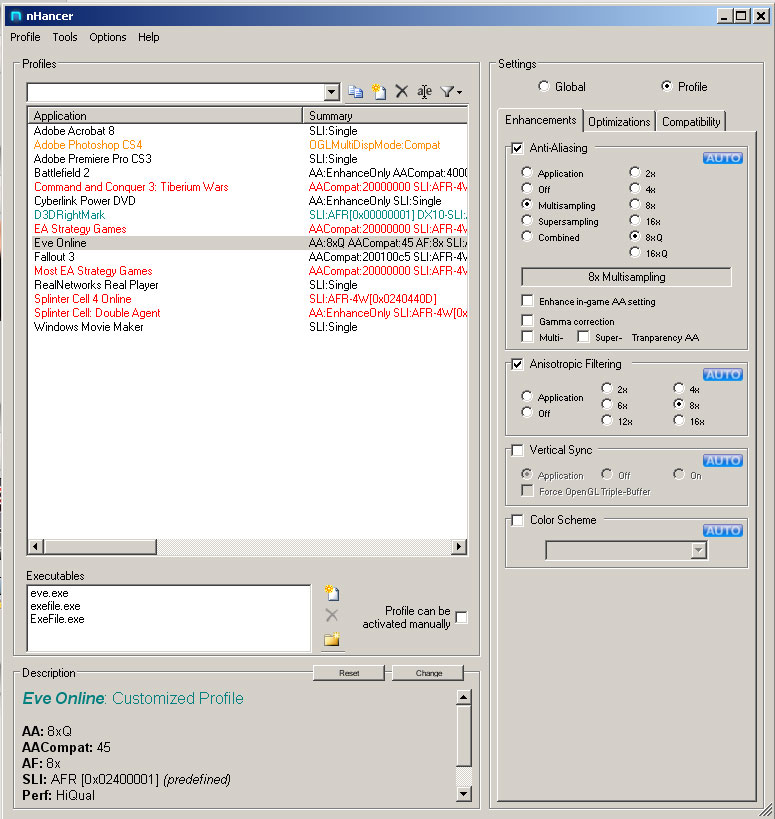Select the Global settings radio button
Screen dimensions: 775x819
[x=544, y=86]
